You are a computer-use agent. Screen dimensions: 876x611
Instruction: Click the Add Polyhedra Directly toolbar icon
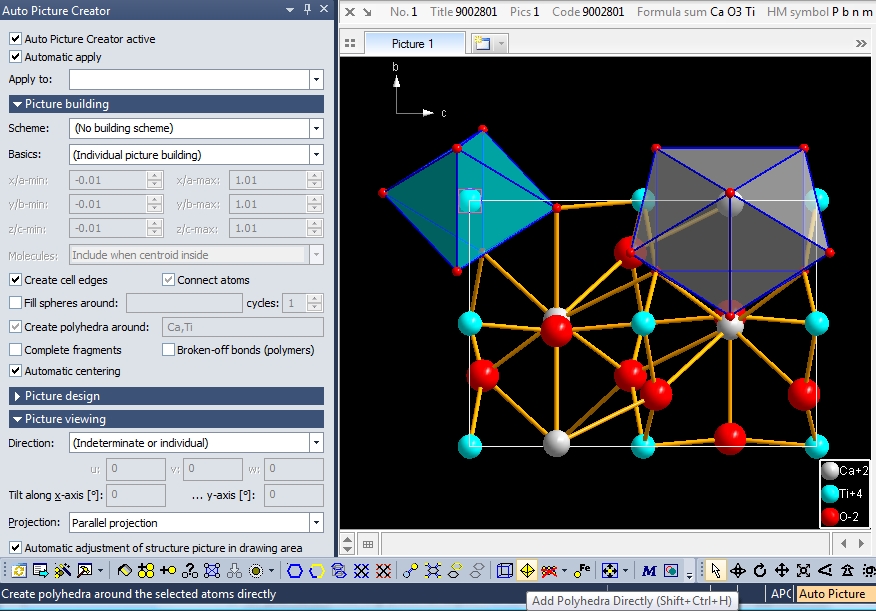pos(527,571)
